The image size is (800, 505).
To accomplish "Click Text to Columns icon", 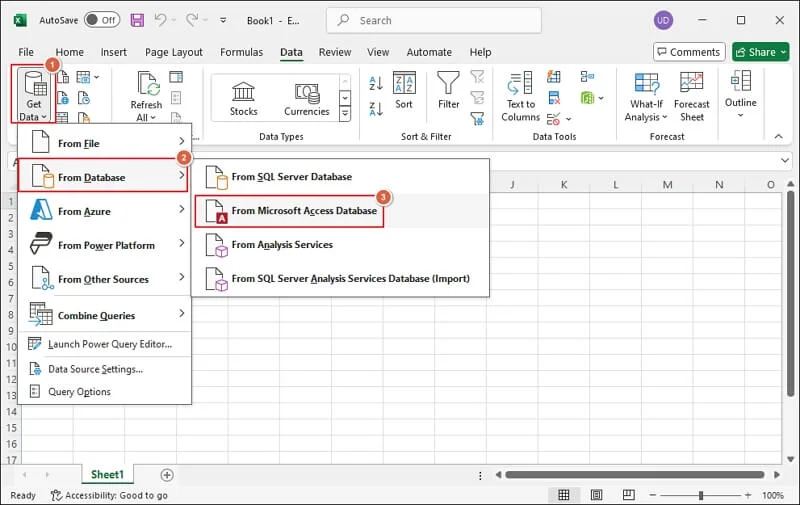I will (x=520, y=97).
